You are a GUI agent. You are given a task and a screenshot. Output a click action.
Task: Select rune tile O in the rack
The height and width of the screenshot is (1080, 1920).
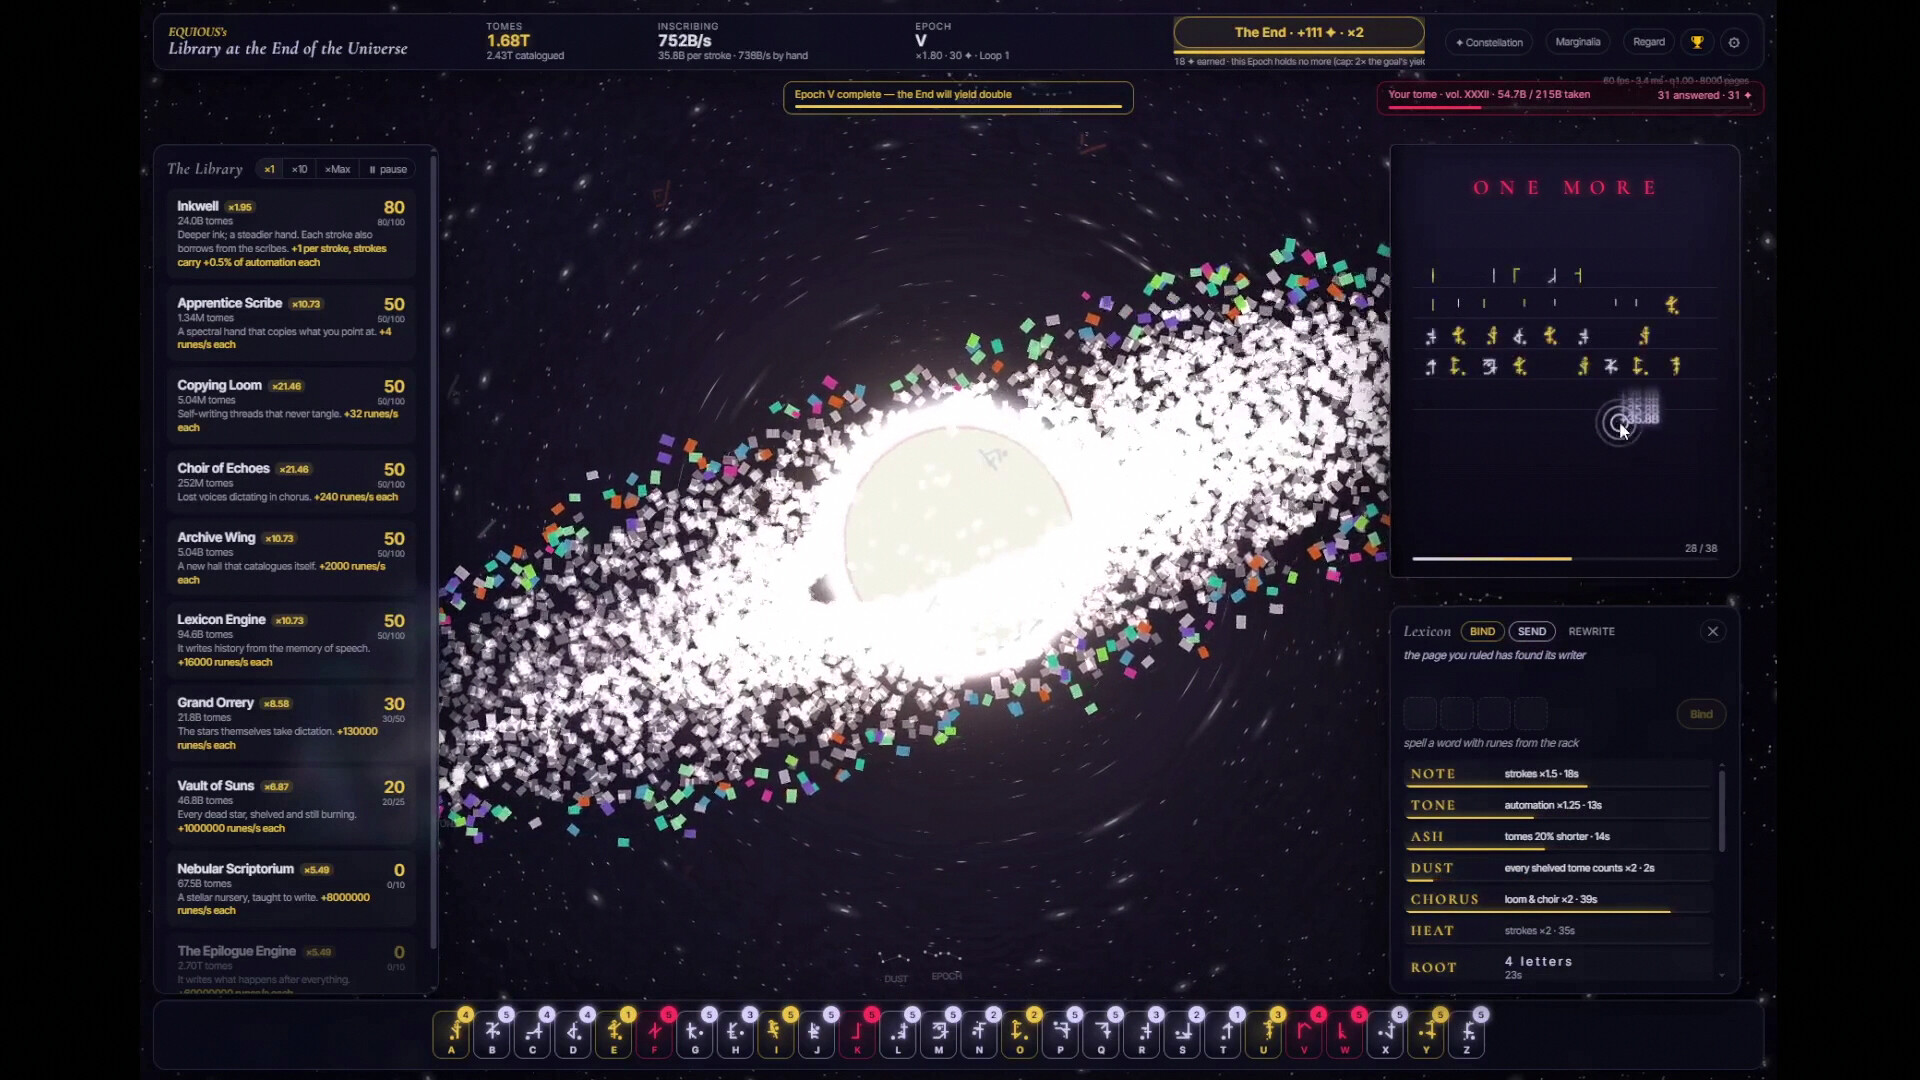[1020, 1034]
